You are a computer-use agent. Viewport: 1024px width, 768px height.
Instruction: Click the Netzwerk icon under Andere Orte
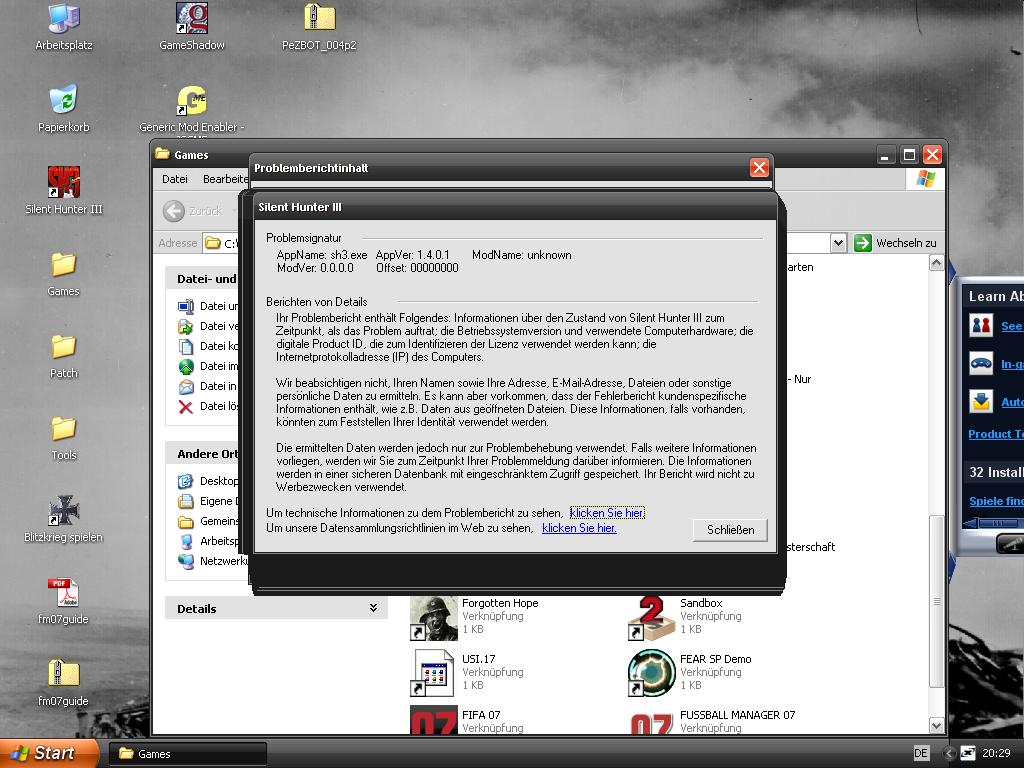tap(186, 561)
